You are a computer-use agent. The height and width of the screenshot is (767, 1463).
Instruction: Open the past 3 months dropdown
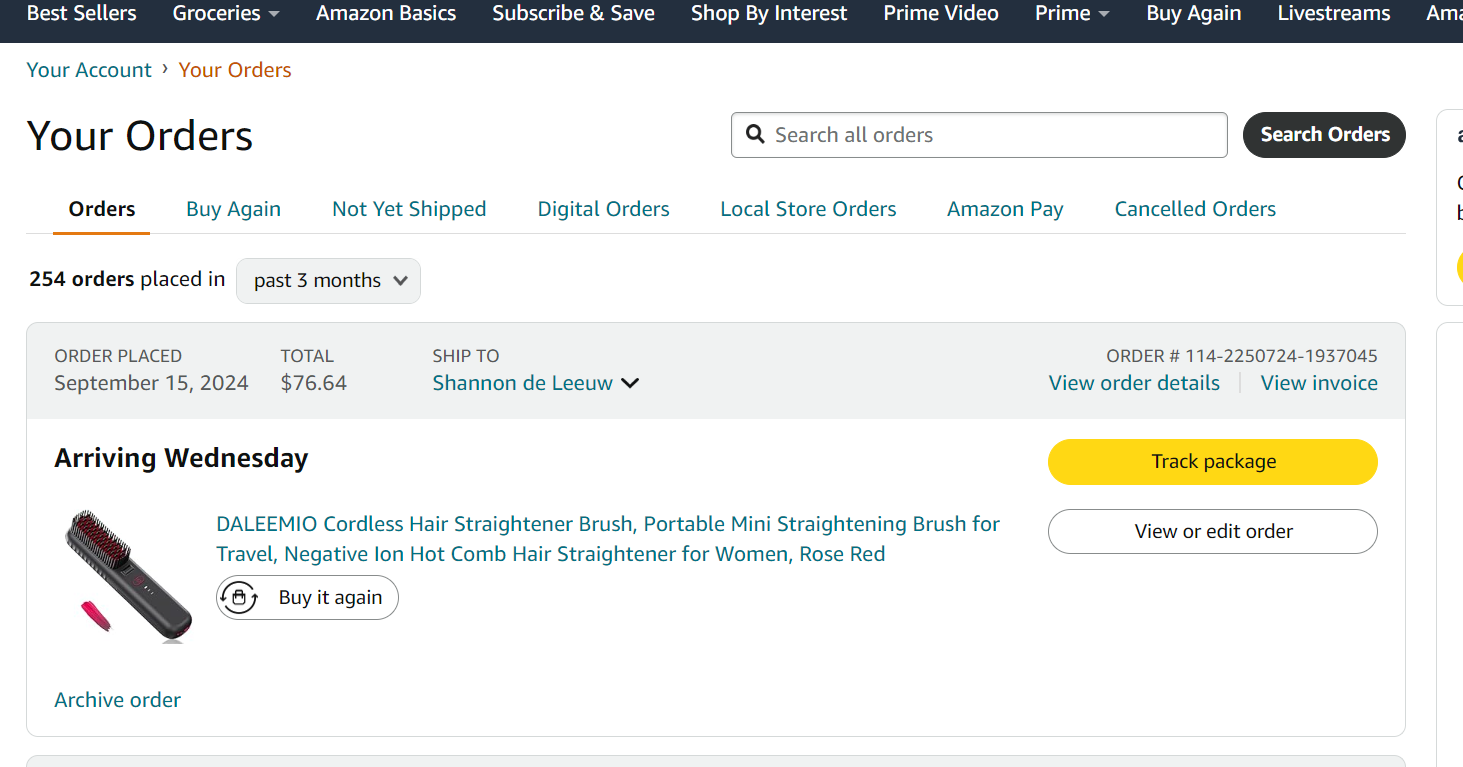click(328, 281)
